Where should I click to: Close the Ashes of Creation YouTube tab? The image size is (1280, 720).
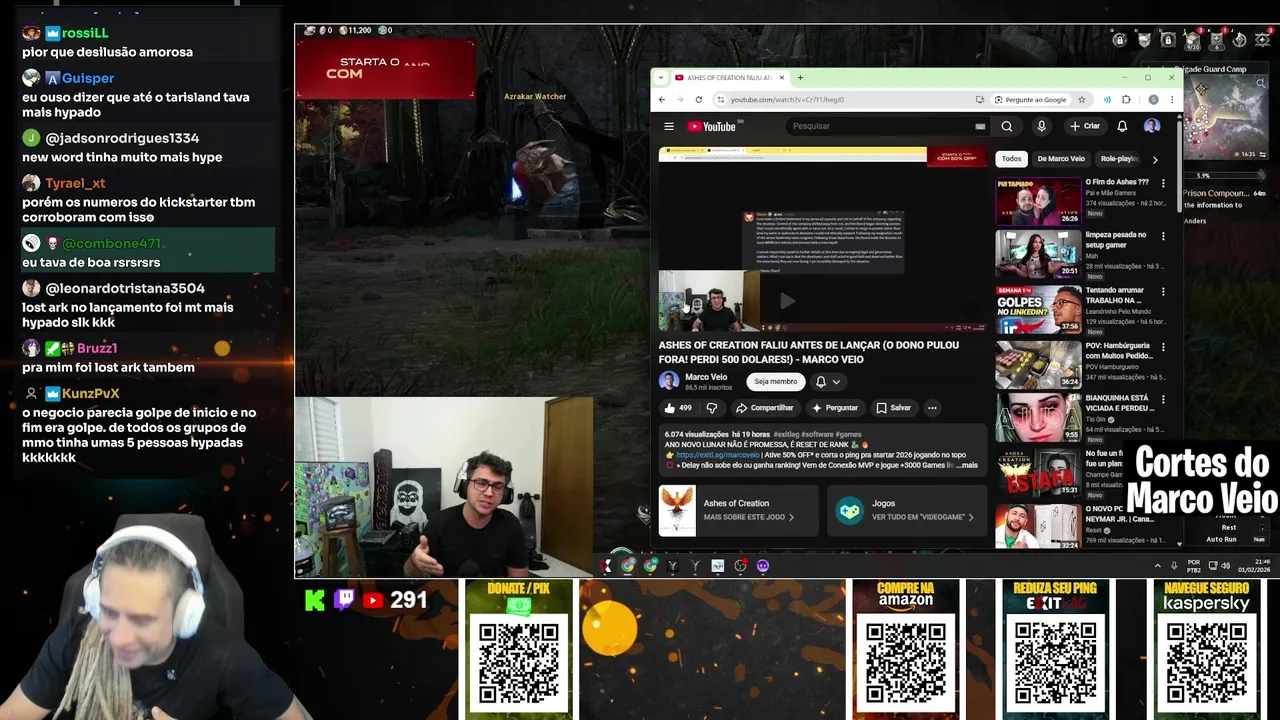(782, 77)
